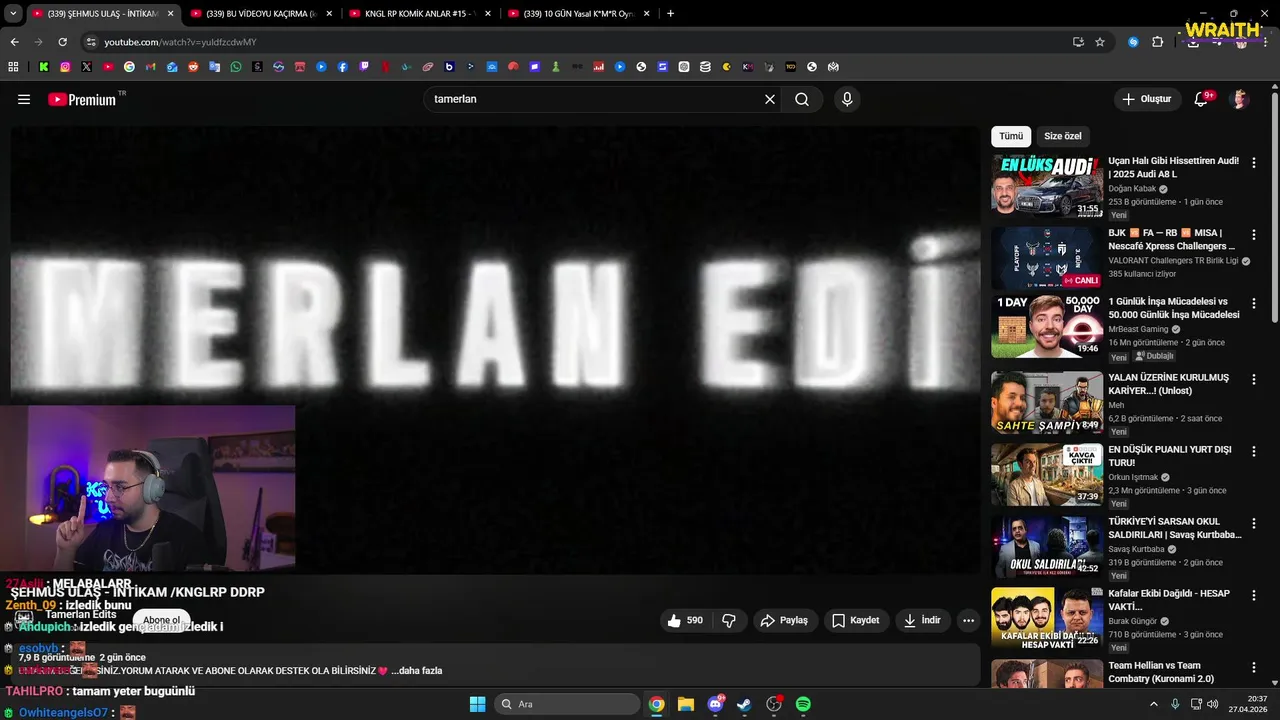
Task: Open the Instagram bookmark icon
Action: point(65,67)
